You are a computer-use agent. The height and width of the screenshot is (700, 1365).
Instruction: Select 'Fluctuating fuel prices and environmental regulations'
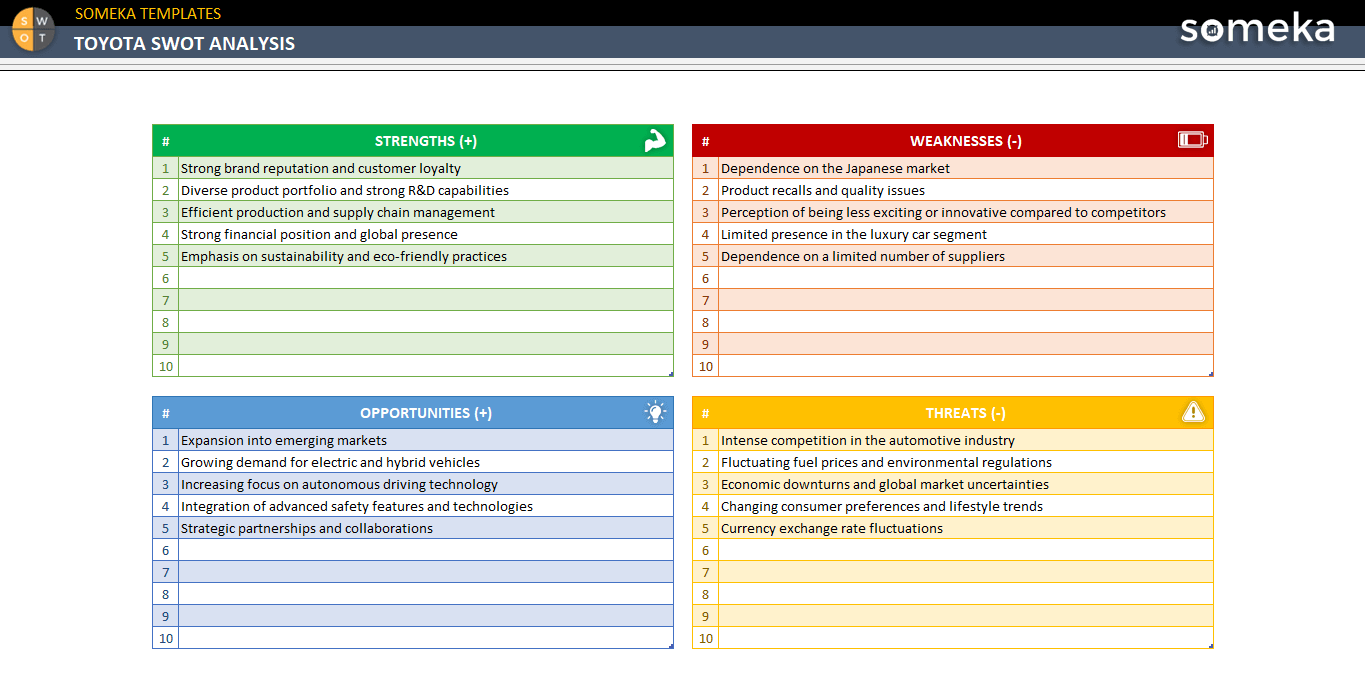tap(966, 462)
